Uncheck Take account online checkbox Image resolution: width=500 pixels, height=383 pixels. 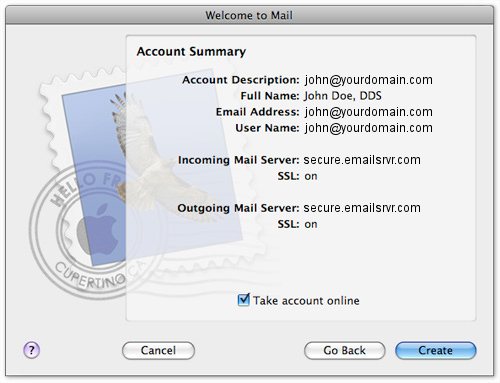pos(243,300)
